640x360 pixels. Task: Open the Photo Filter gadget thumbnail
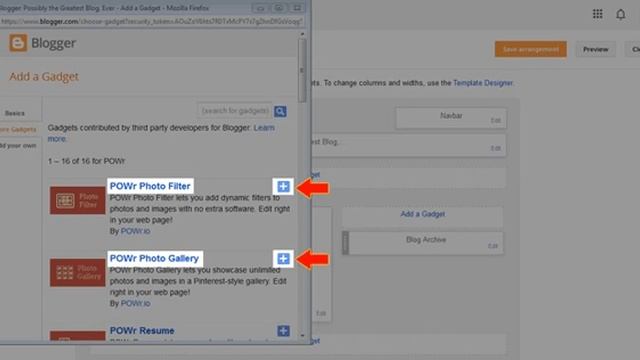click(78, 200)
